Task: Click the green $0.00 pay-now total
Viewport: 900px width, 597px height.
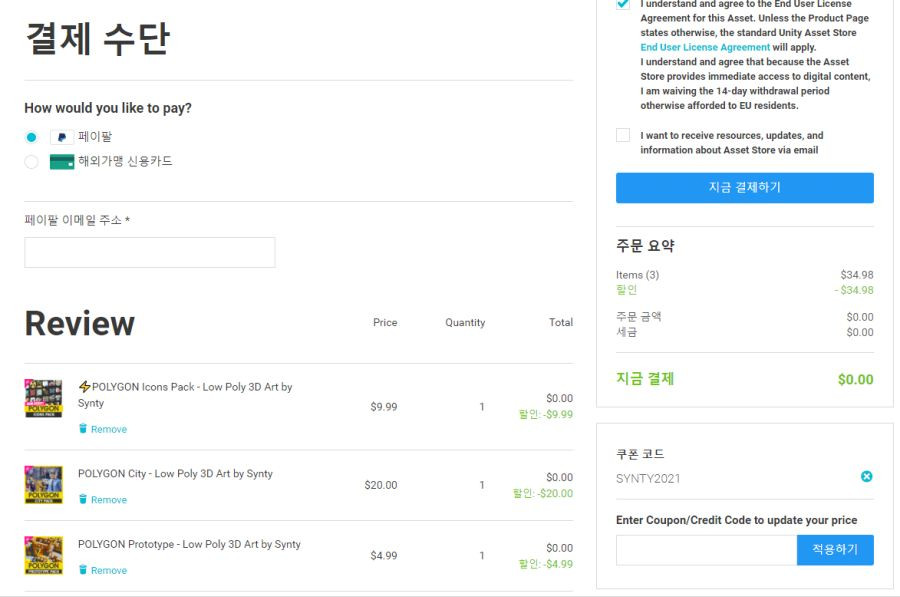Action: coord(856,379)
